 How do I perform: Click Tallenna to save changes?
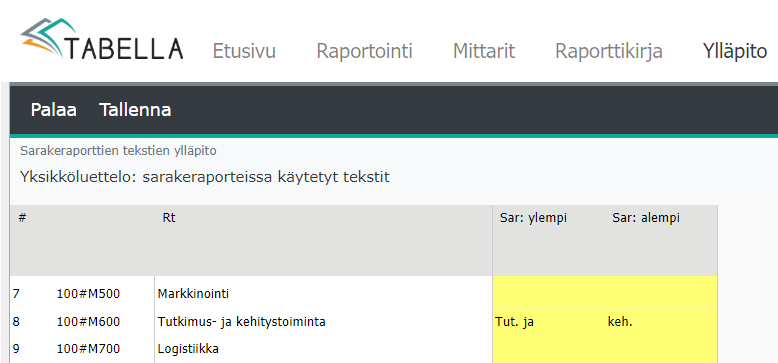coord(135,110)
